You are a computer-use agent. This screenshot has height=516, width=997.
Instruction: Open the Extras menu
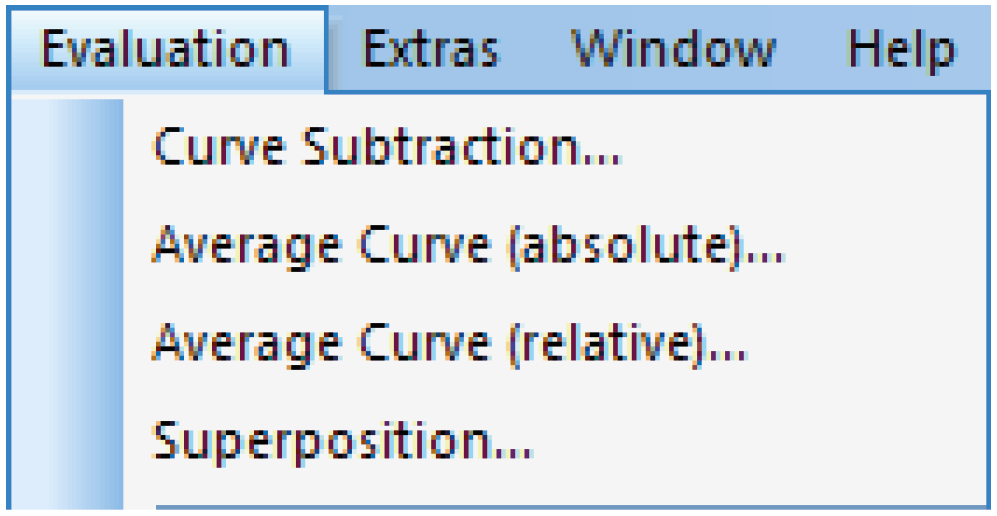(x=432, y=49)
